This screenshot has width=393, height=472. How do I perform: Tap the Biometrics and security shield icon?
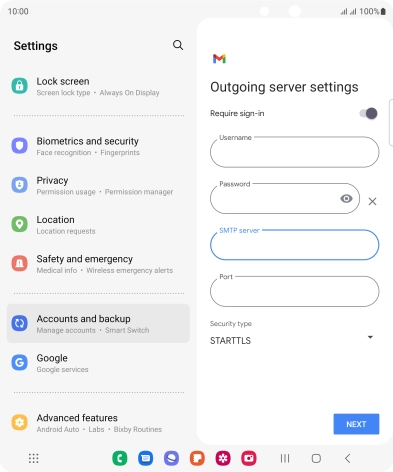point(20,146)
